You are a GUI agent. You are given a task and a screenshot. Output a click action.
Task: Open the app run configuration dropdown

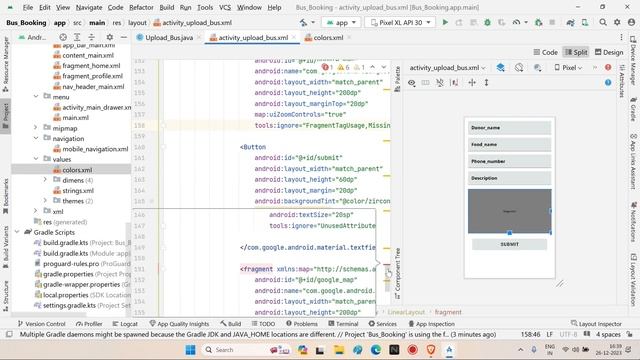click(341, 22)
